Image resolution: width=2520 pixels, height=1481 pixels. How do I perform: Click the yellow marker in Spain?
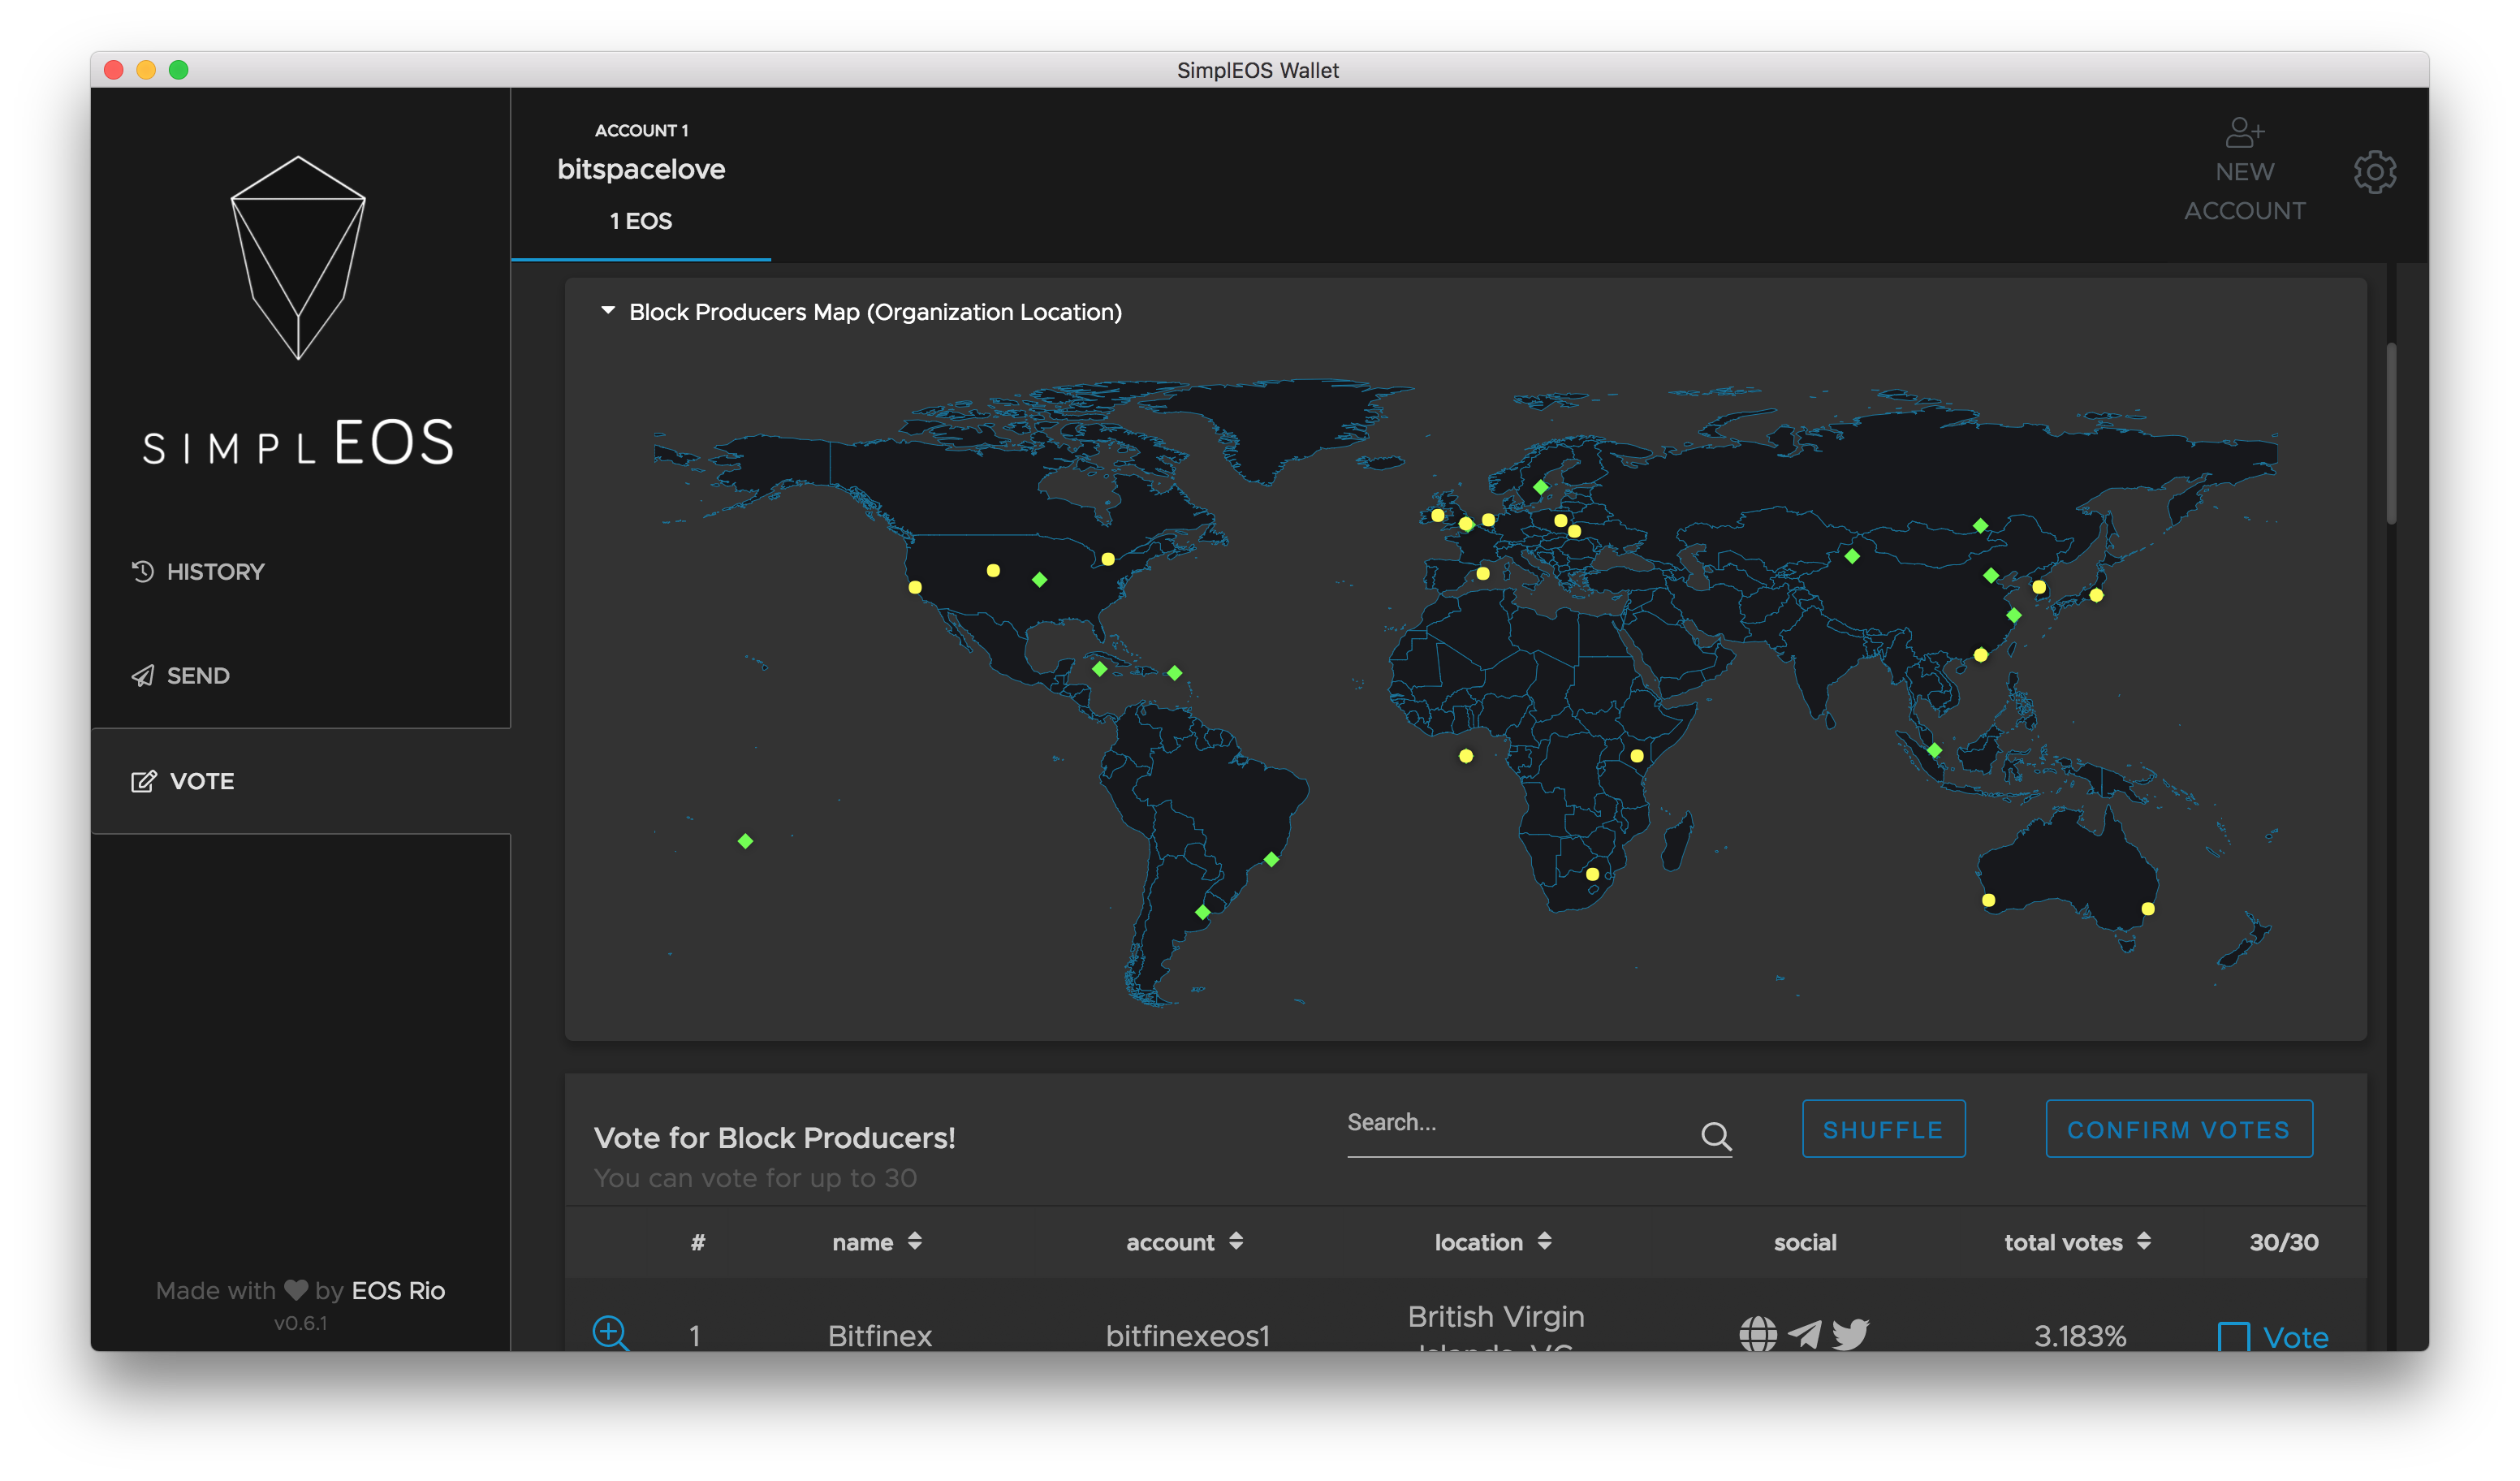[x=1483, y=574]
